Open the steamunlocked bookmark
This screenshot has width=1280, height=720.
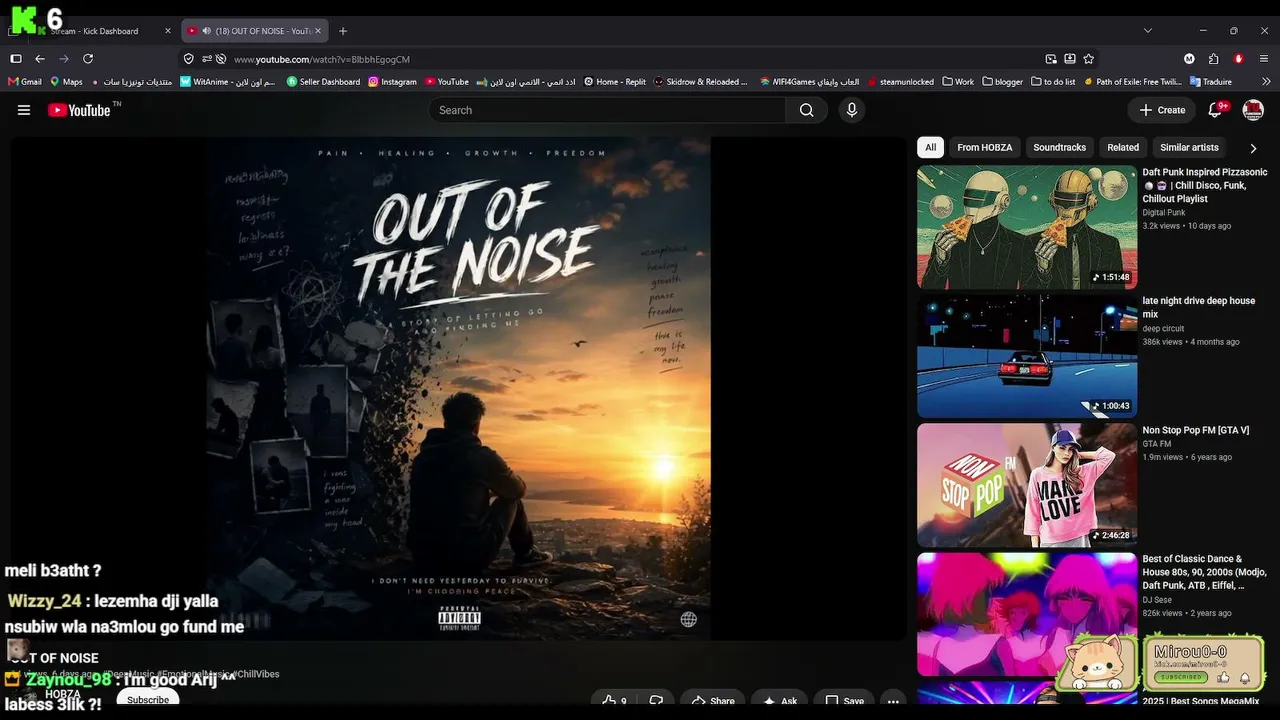tap(901, 82)
